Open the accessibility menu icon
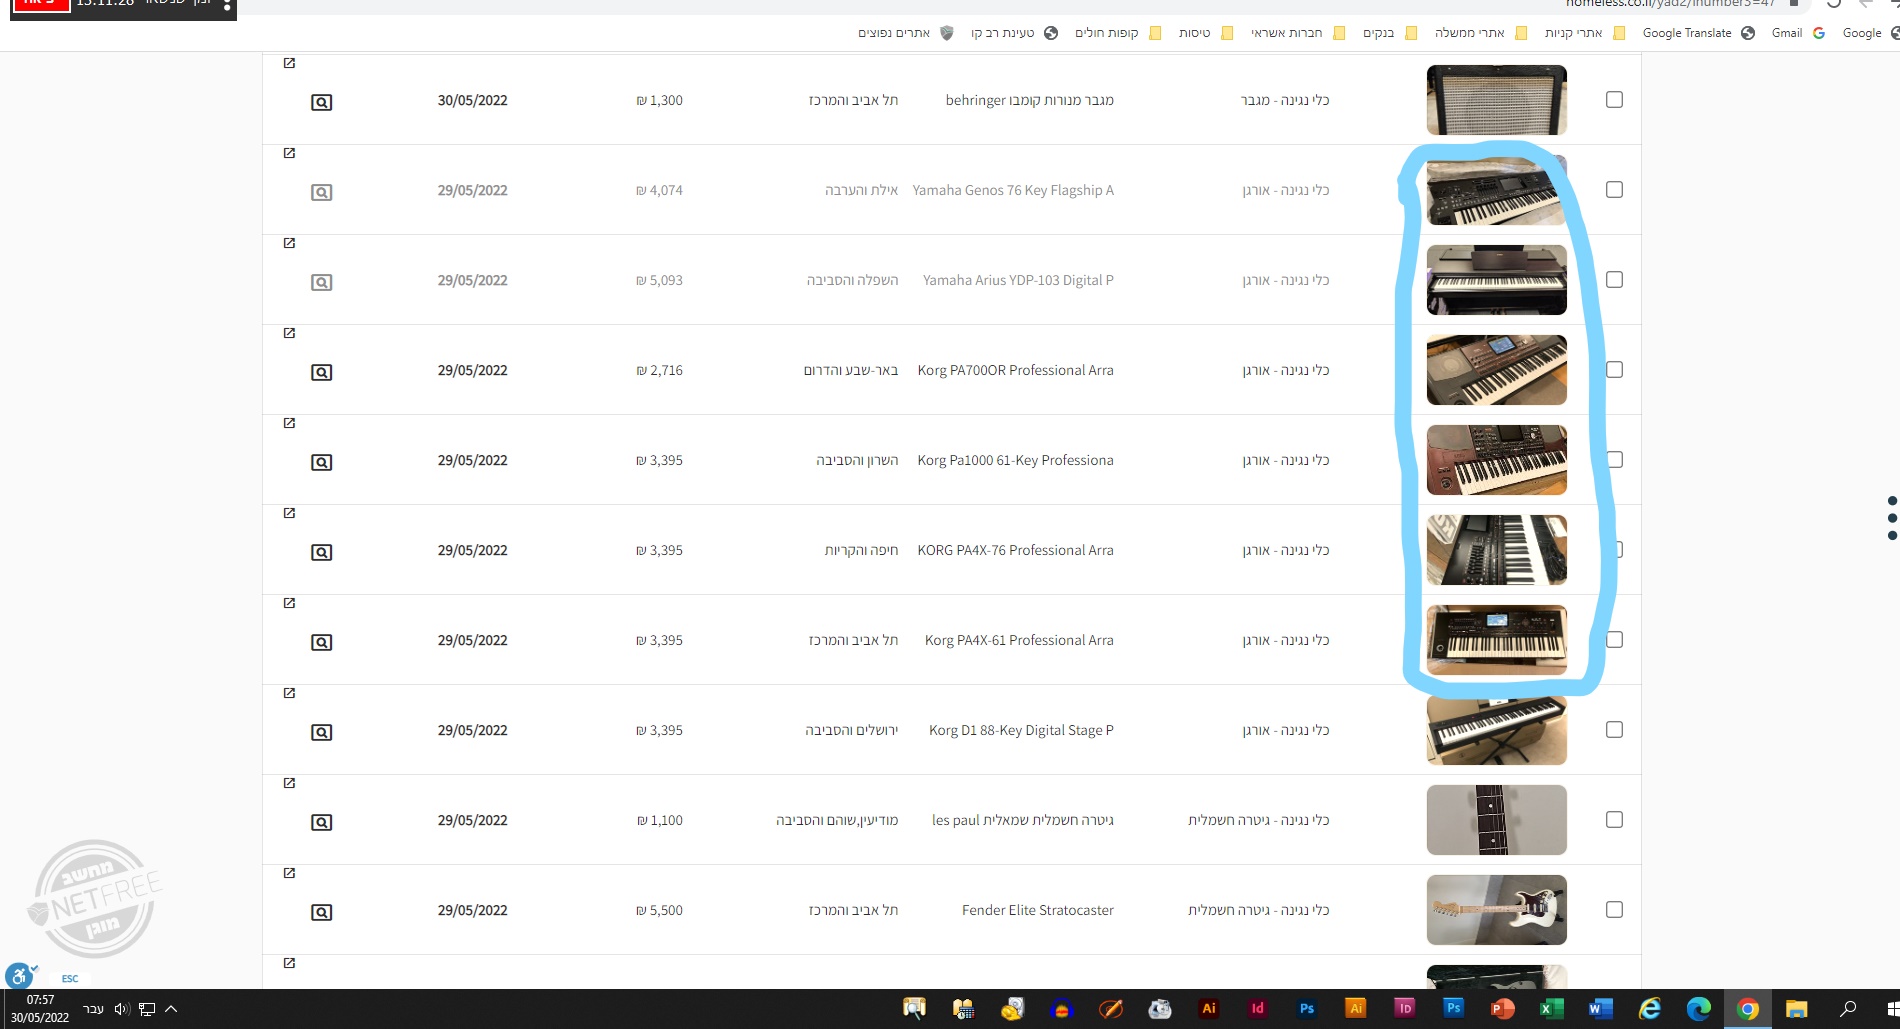Screen dimensions: 1900x1029 [18, 975]
